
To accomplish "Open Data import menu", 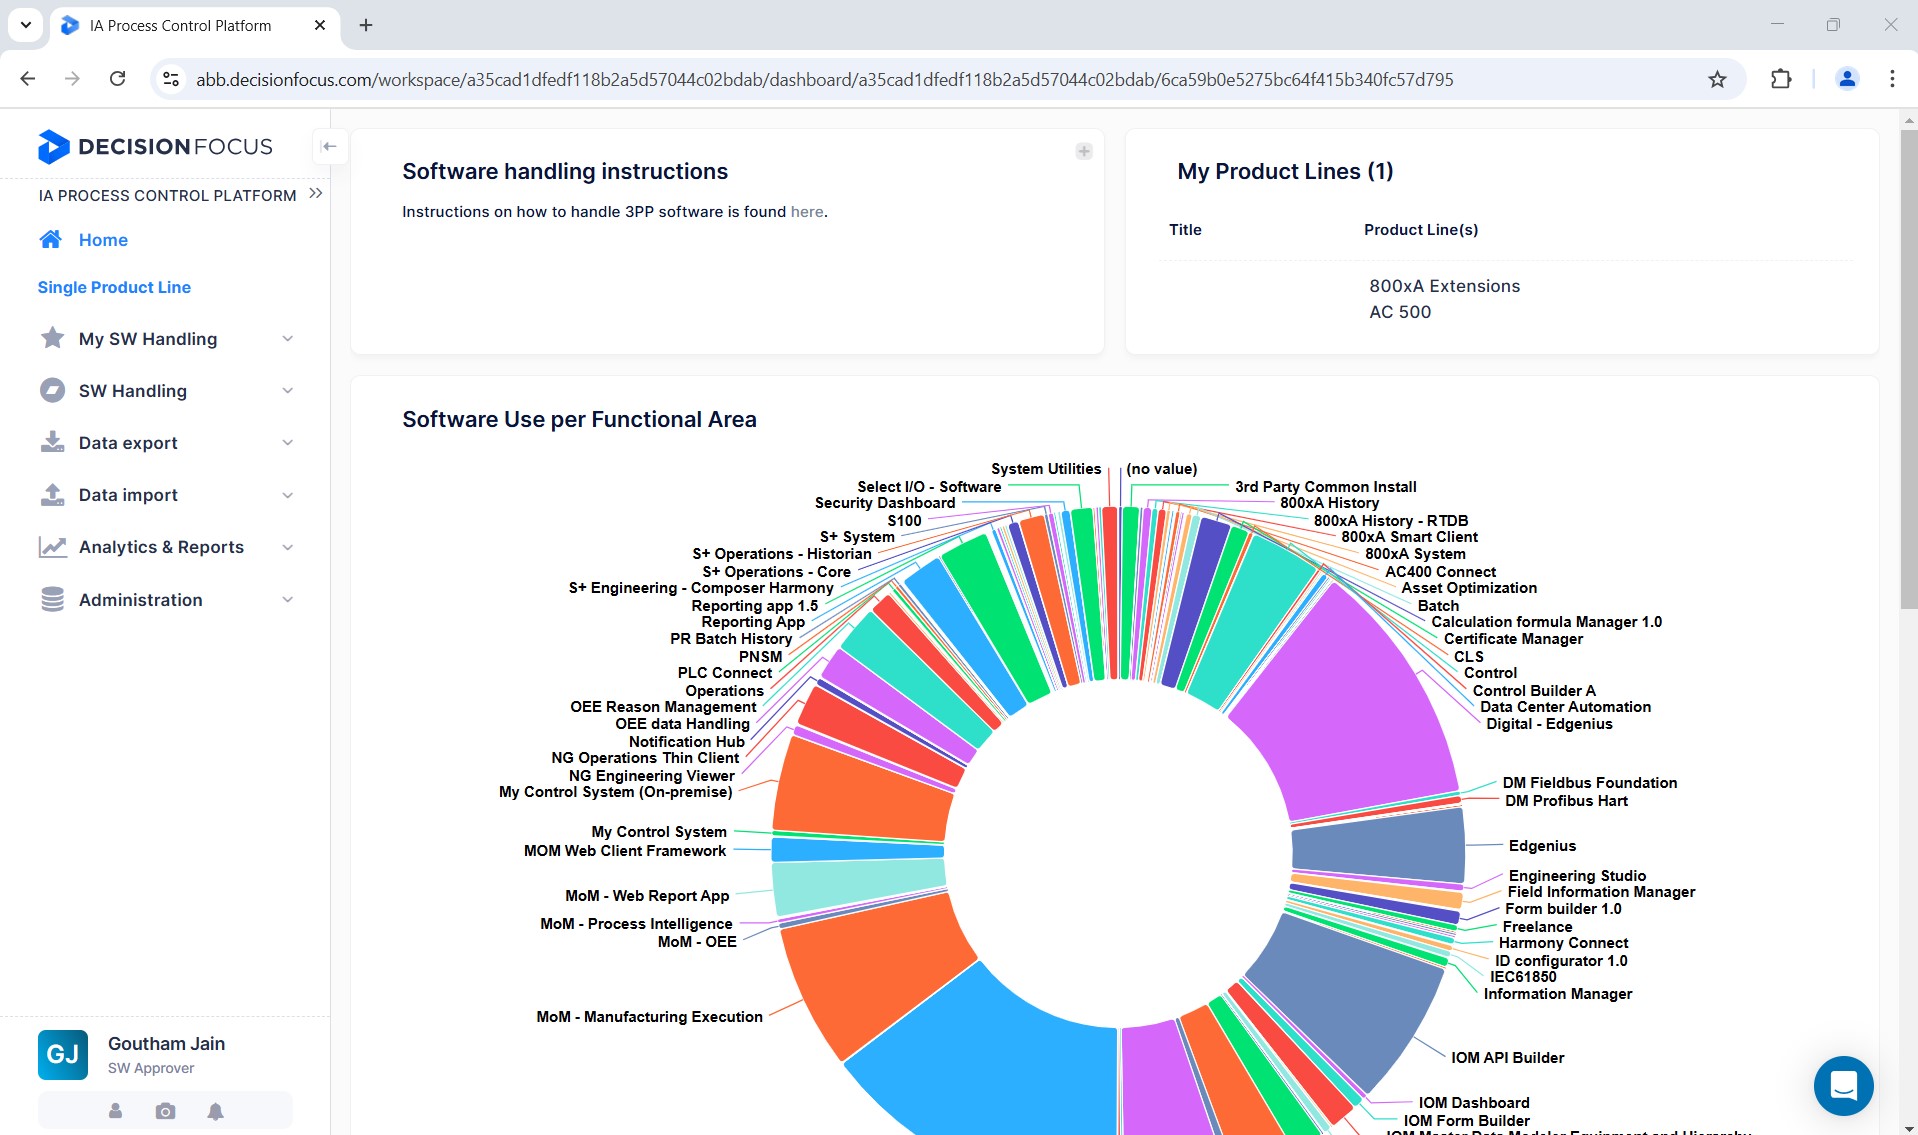I will [128, 495].
